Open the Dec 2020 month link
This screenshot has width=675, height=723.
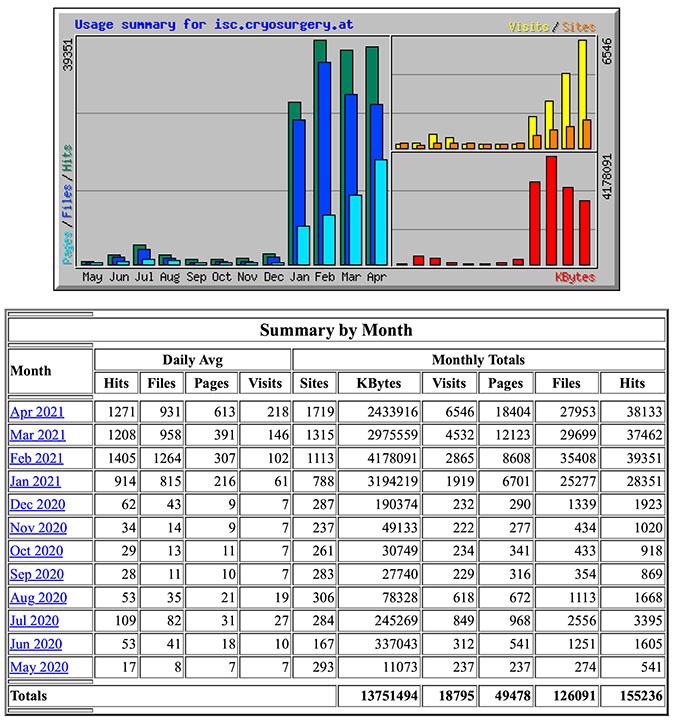click(38, 504)
